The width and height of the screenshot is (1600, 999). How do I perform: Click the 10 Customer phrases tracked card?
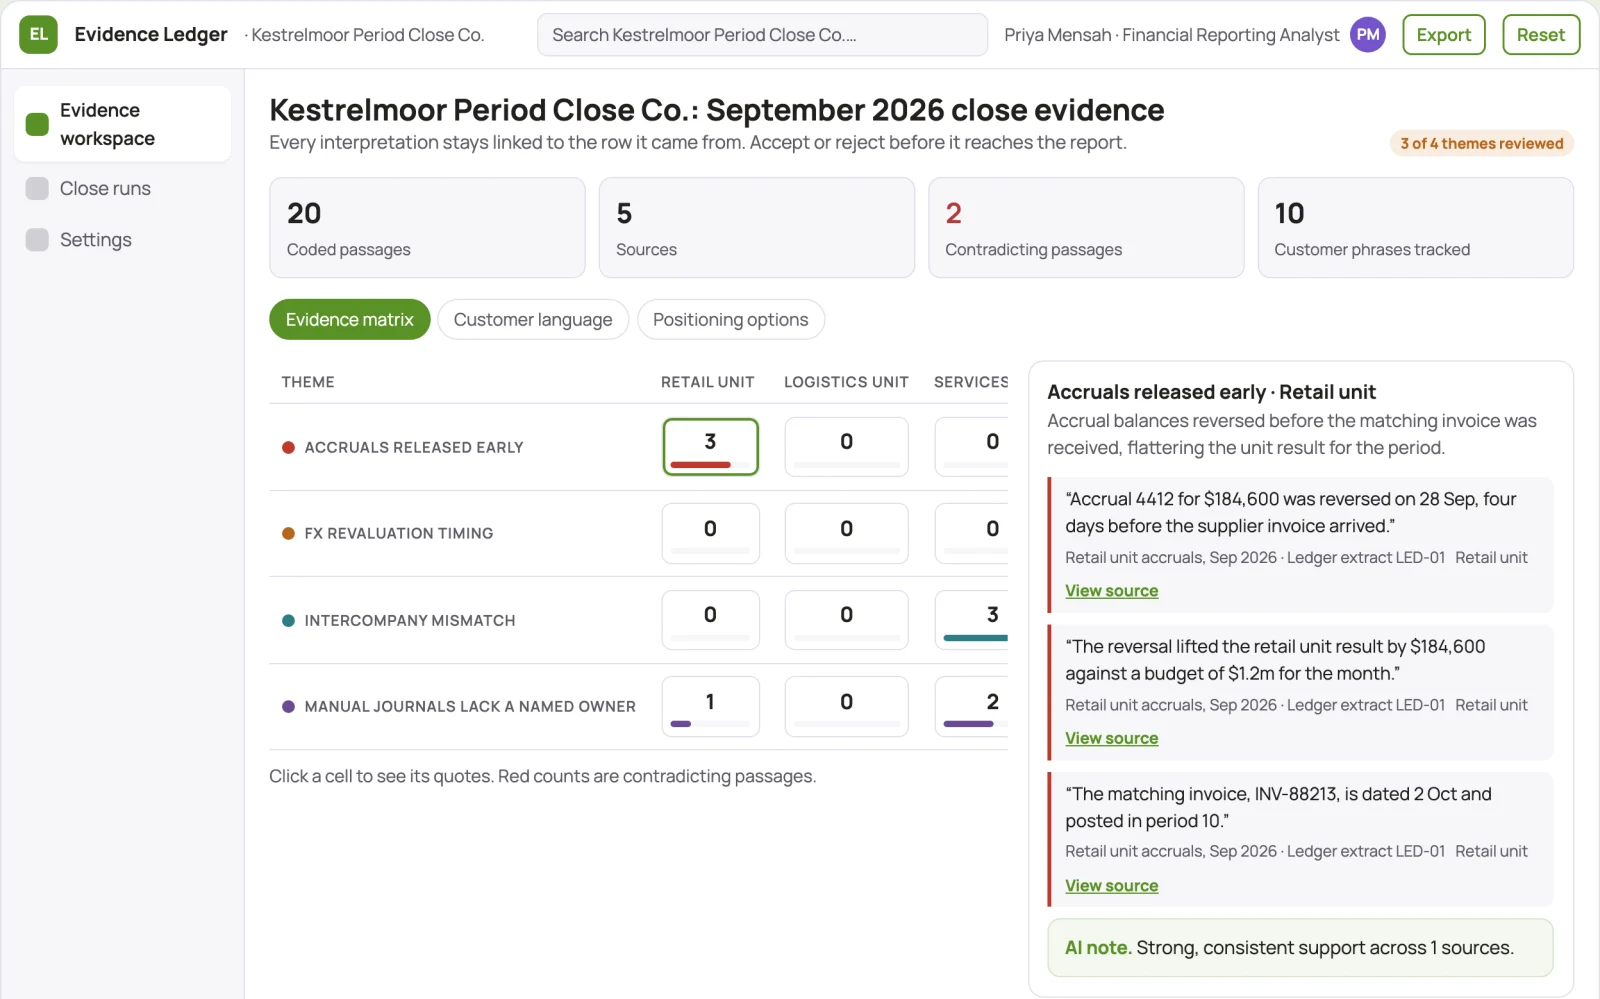[1415, 228]
